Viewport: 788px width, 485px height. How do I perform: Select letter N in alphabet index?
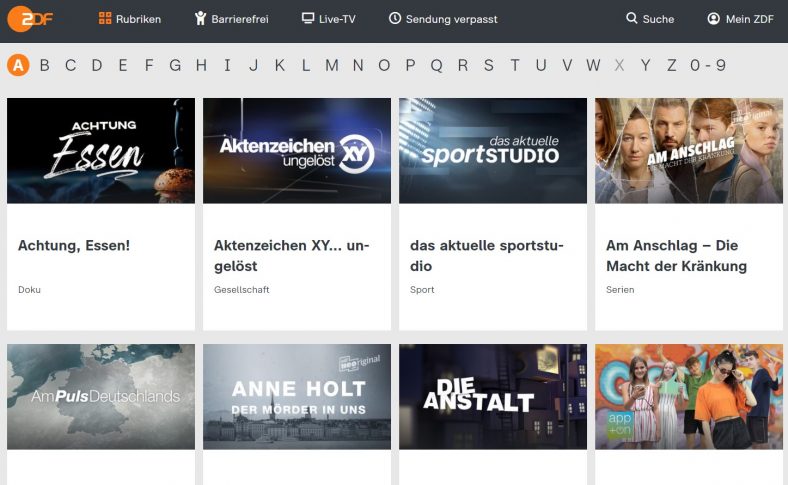(x=358, y=65)
